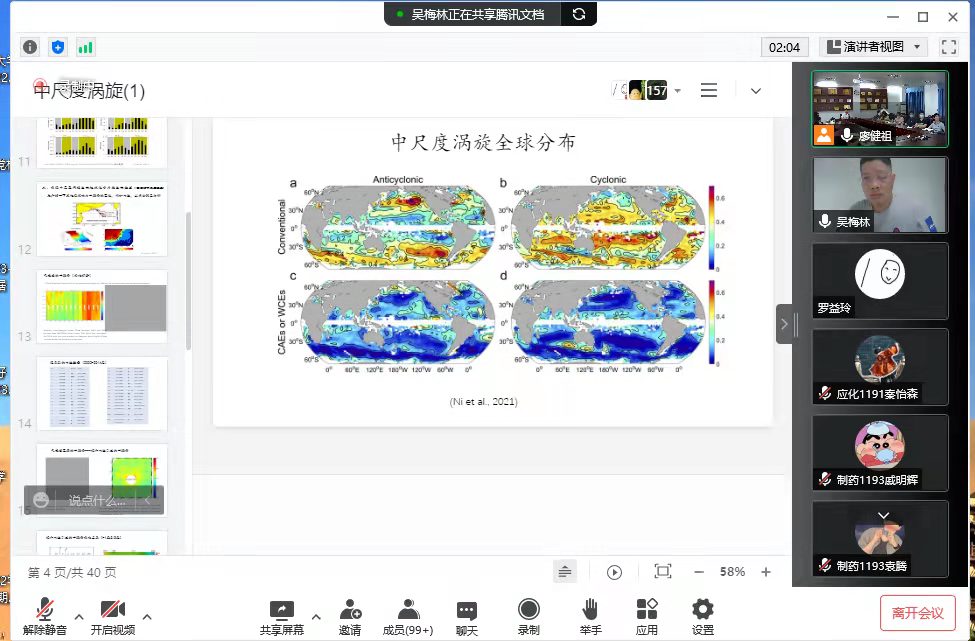Open the document hamburger menu

tap(709, 90)
